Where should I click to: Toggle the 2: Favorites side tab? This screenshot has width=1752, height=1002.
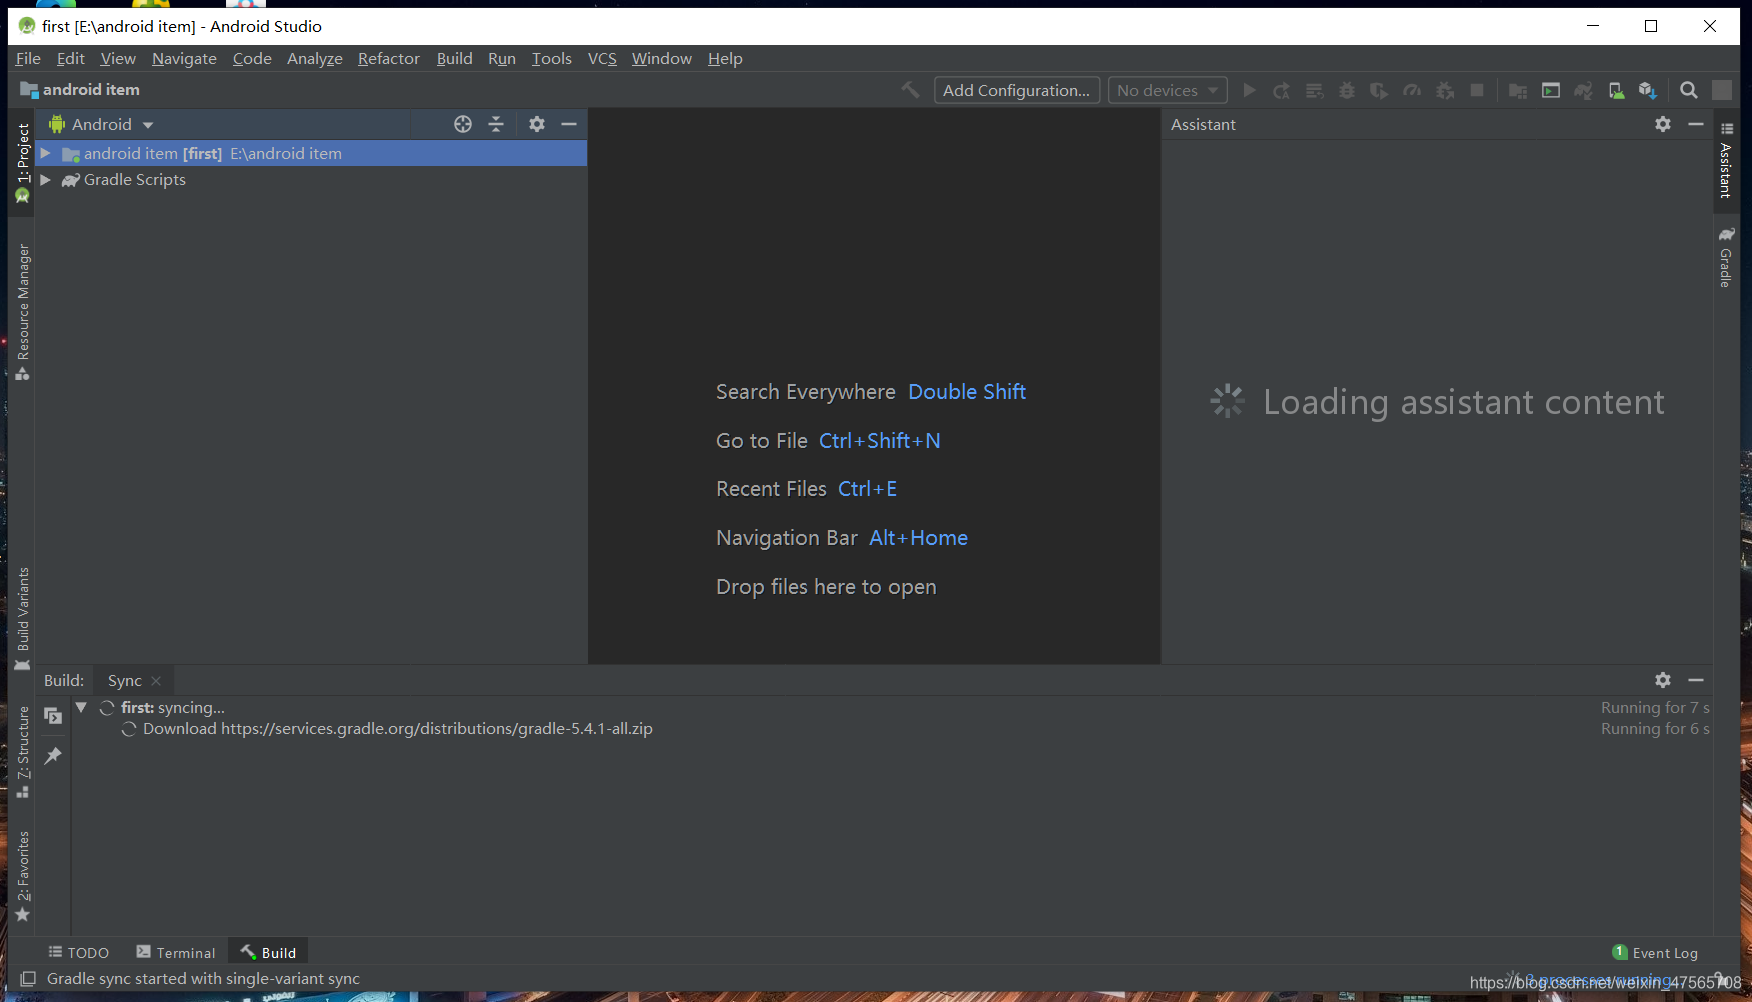(x=22, y=876)
